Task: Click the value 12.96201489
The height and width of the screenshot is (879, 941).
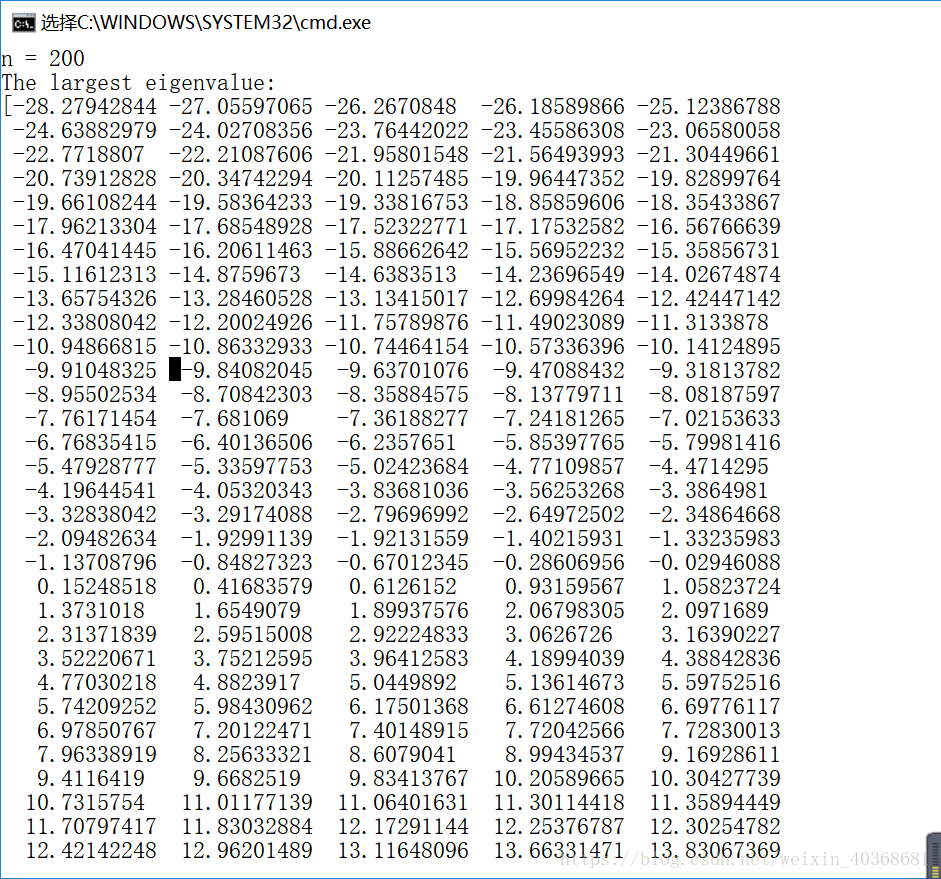Action: point(247,851)
